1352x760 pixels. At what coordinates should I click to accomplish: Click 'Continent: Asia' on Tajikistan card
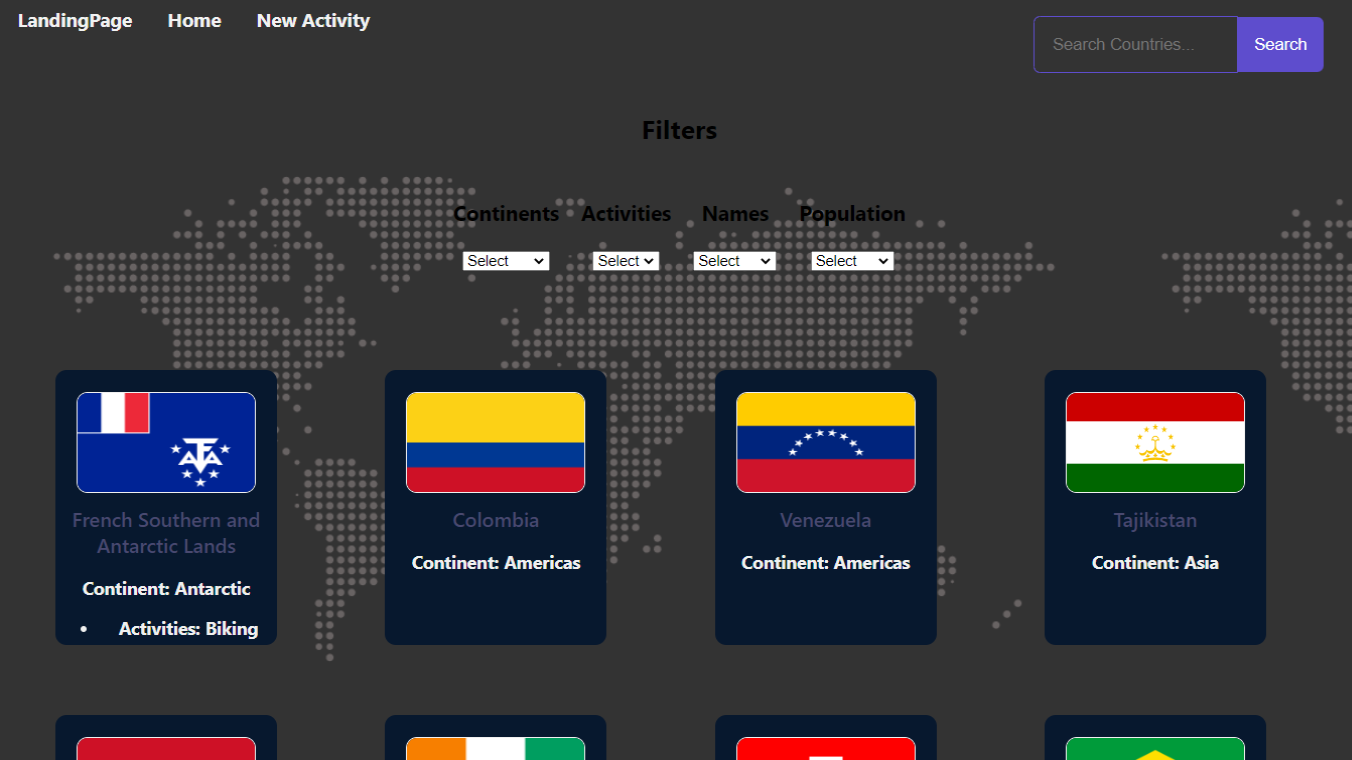[x=1155, y=563]
